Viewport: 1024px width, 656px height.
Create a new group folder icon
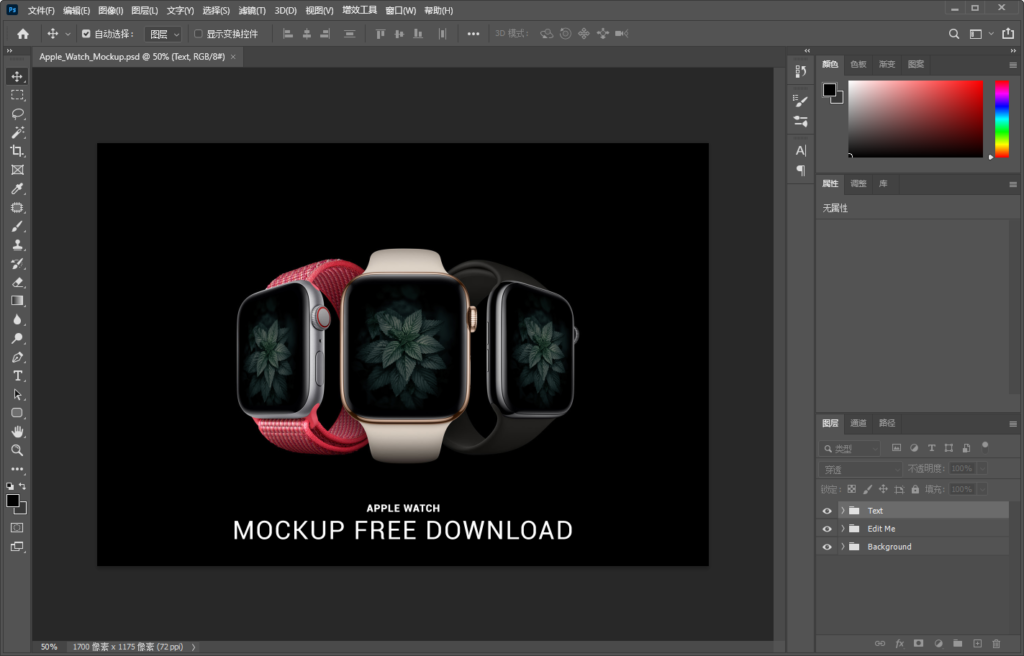tap(957, 644)
